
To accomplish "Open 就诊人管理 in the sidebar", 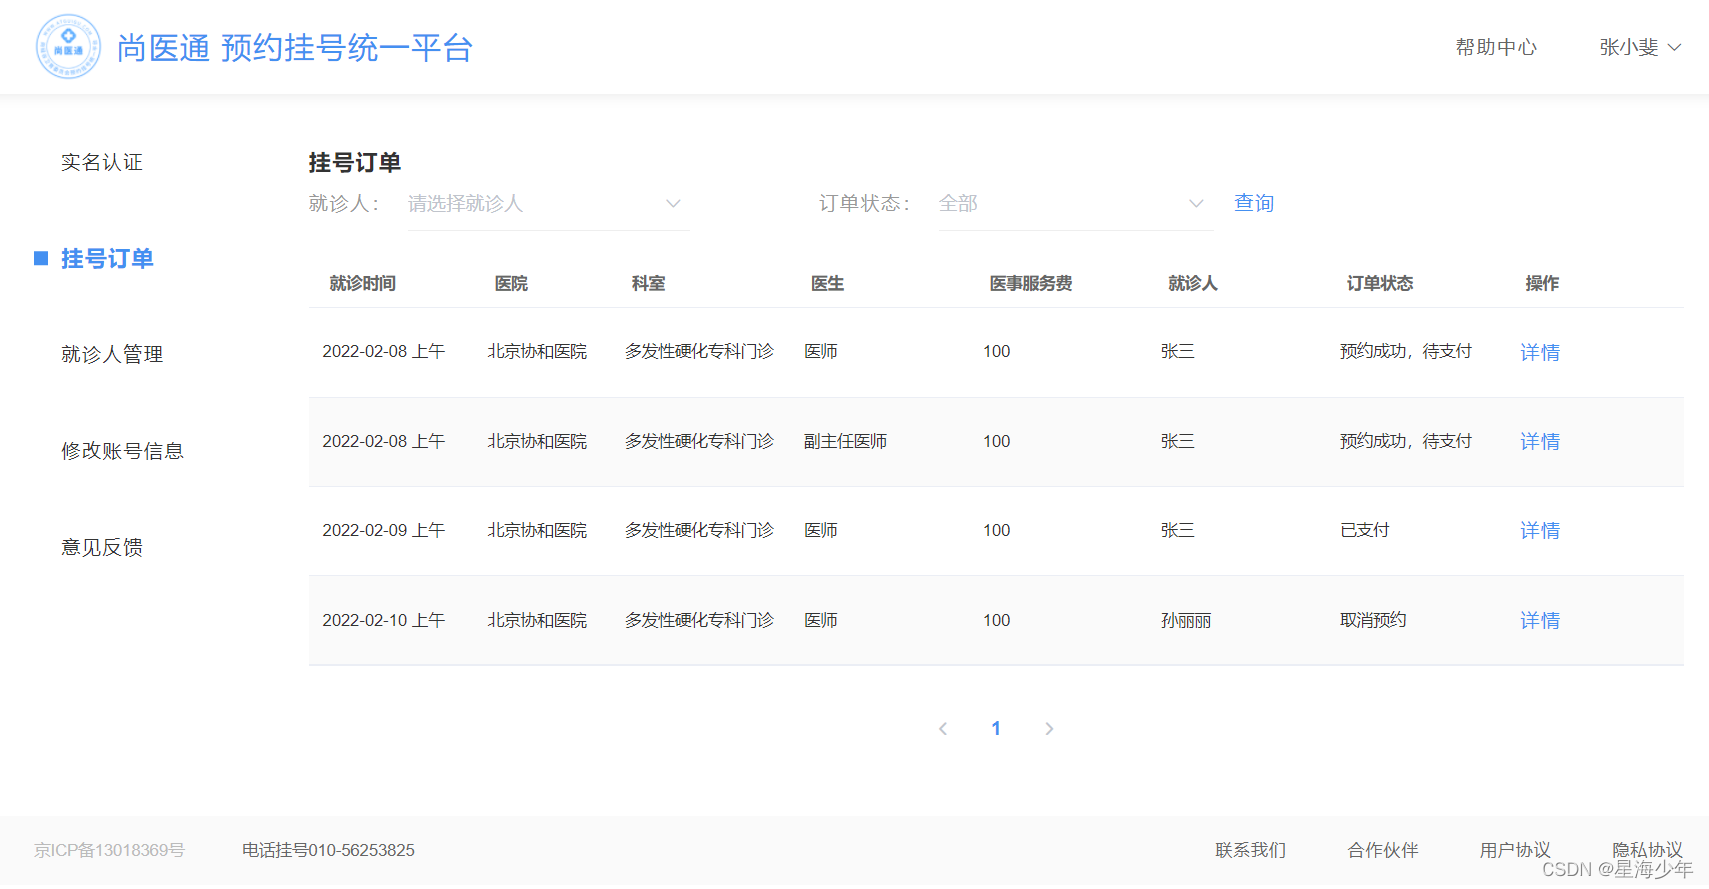I will click(x=112, y=354).
